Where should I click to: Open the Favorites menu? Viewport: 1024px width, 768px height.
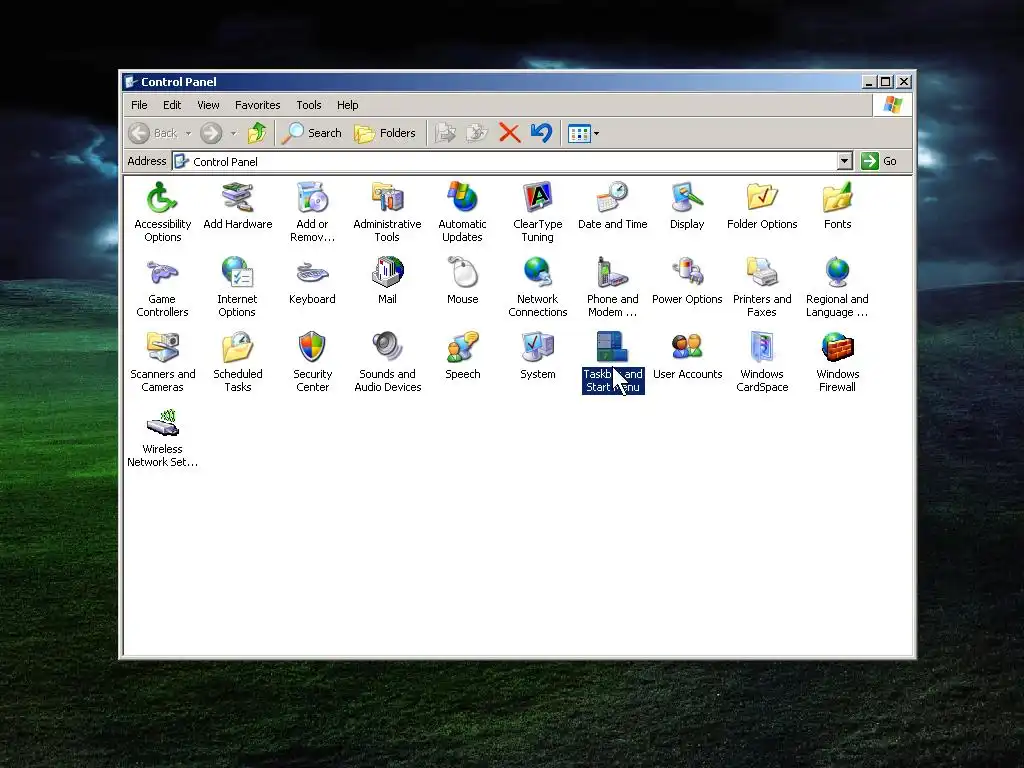(257, 105)
